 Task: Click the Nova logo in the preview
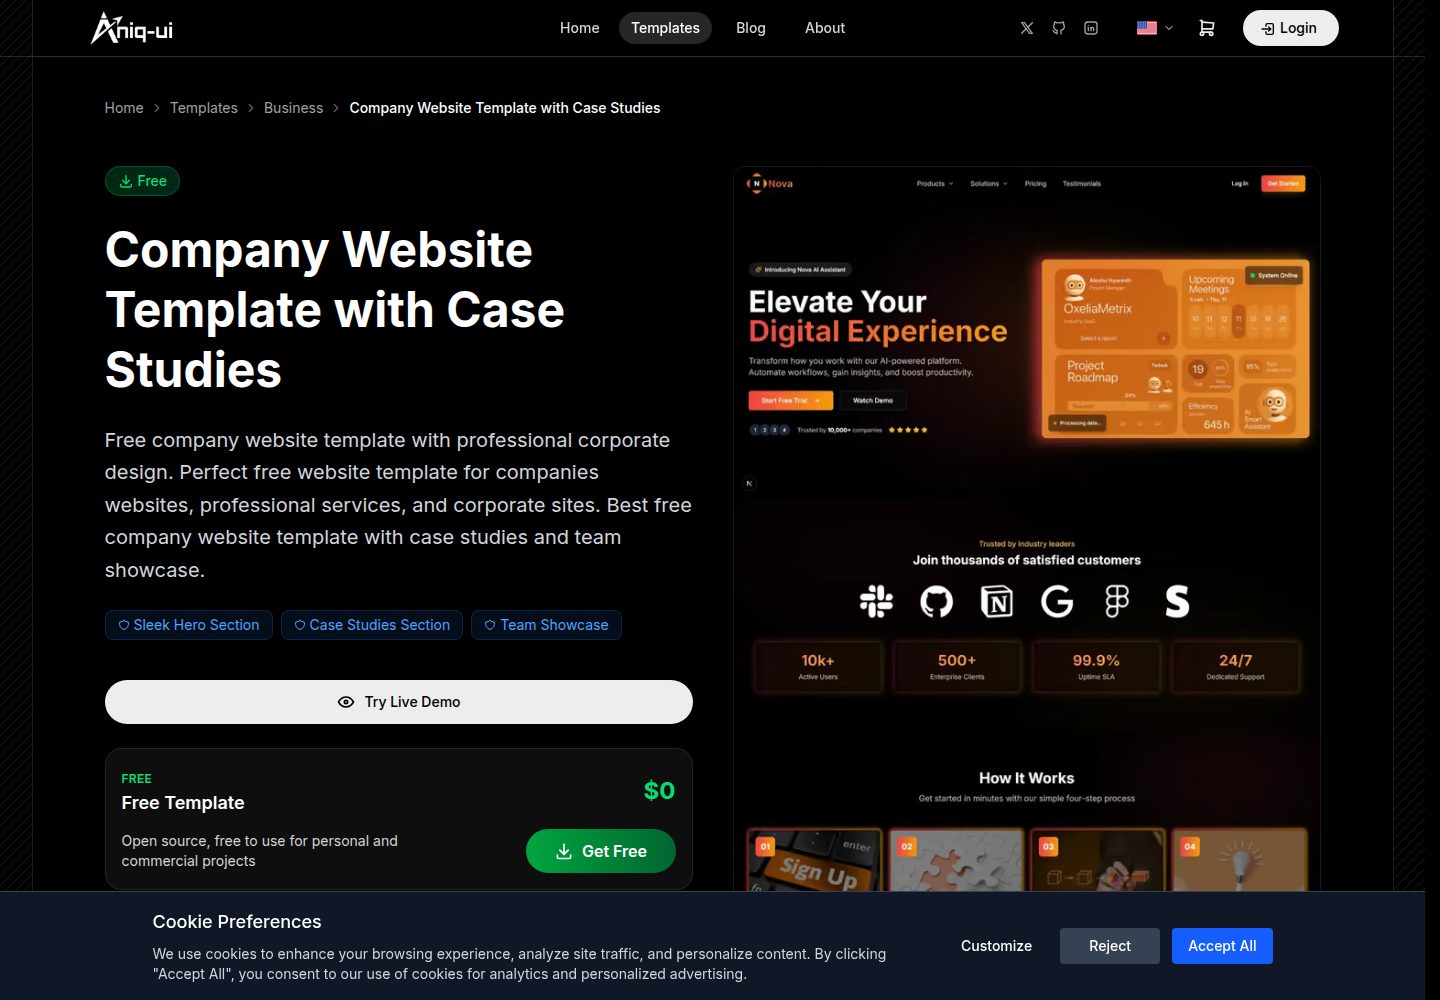[770, 184]
